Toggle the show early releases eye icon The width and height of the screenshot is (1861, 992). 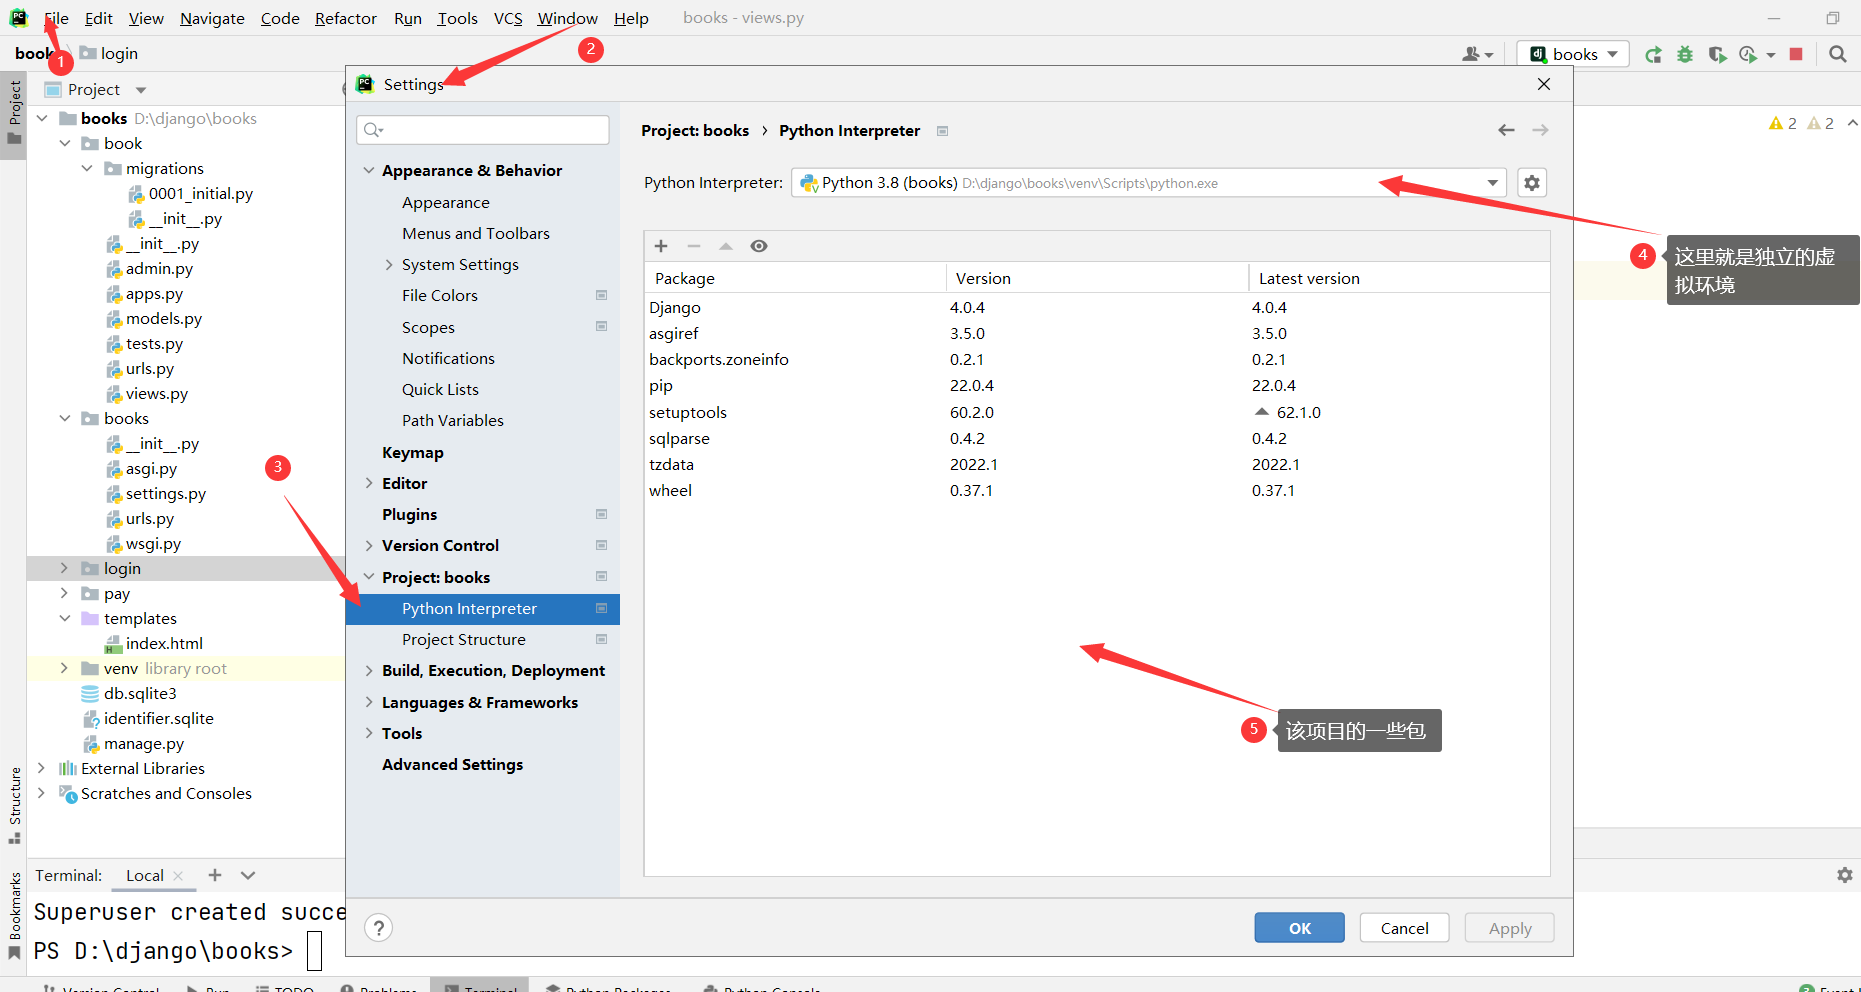pyautogui.click(x=759, y=246)
